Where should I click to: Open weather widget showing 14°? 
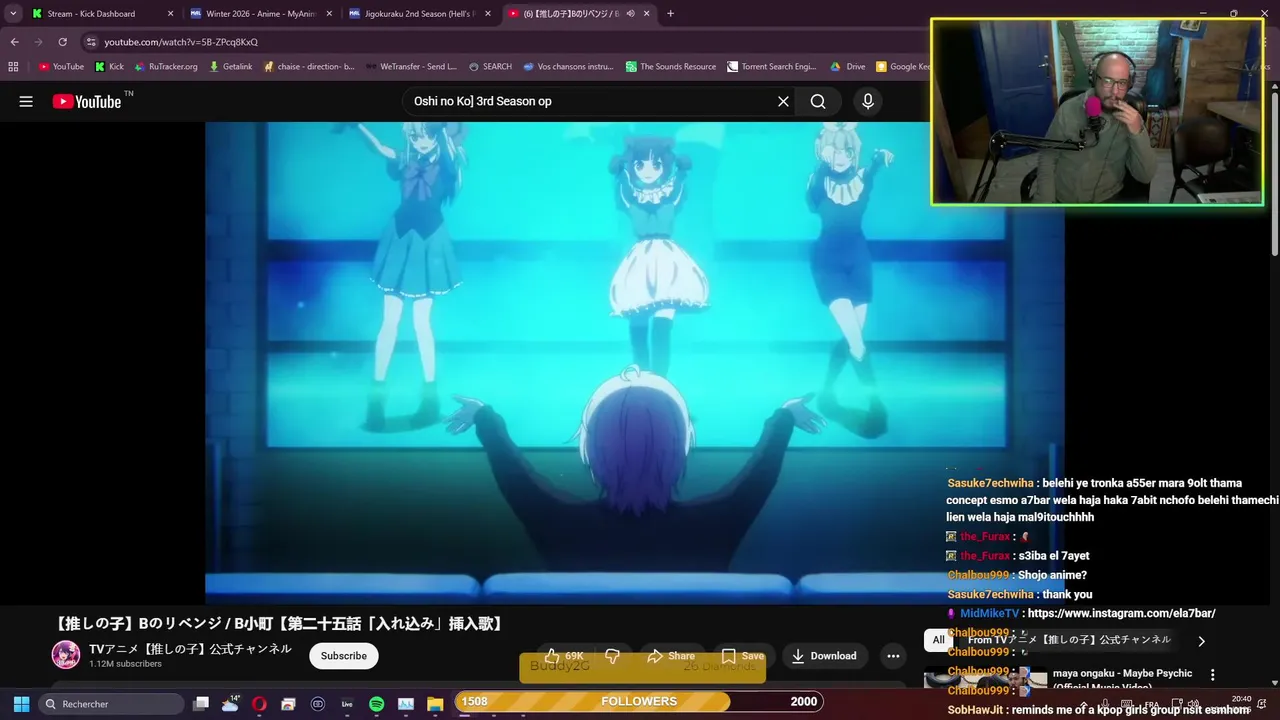click(231, 703)
